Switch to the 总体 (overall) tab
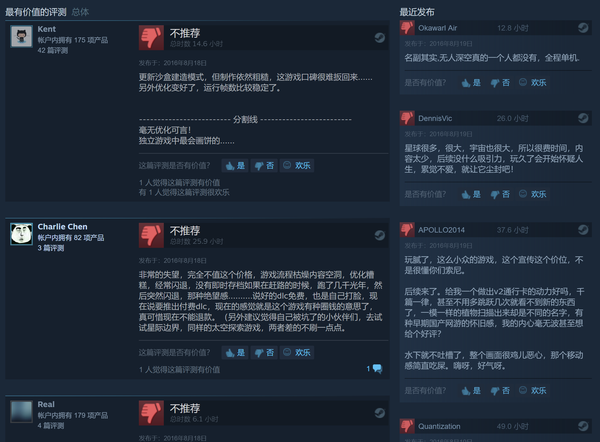Screen dimensions: 600x442 click(x=80, y=12)
